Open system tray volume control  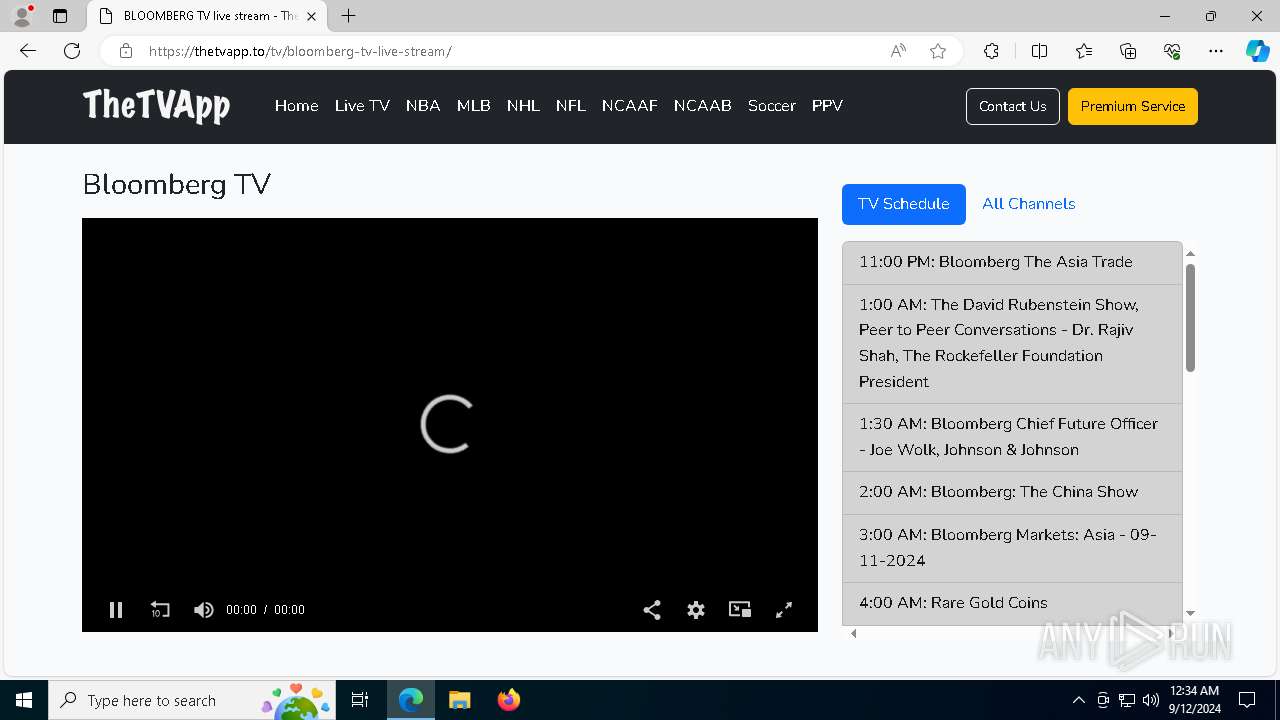1150,700
